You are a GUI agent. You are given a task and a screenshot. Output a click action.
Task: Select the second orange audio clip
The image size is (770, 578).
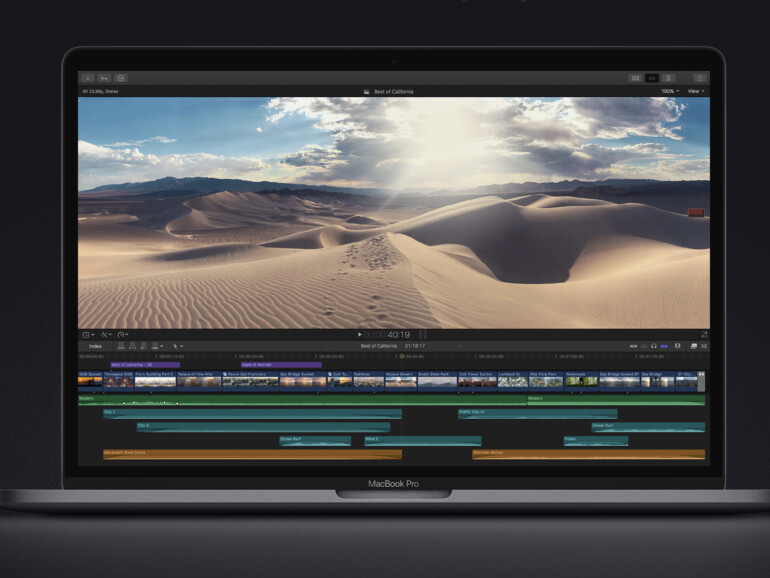click(588, 454)
